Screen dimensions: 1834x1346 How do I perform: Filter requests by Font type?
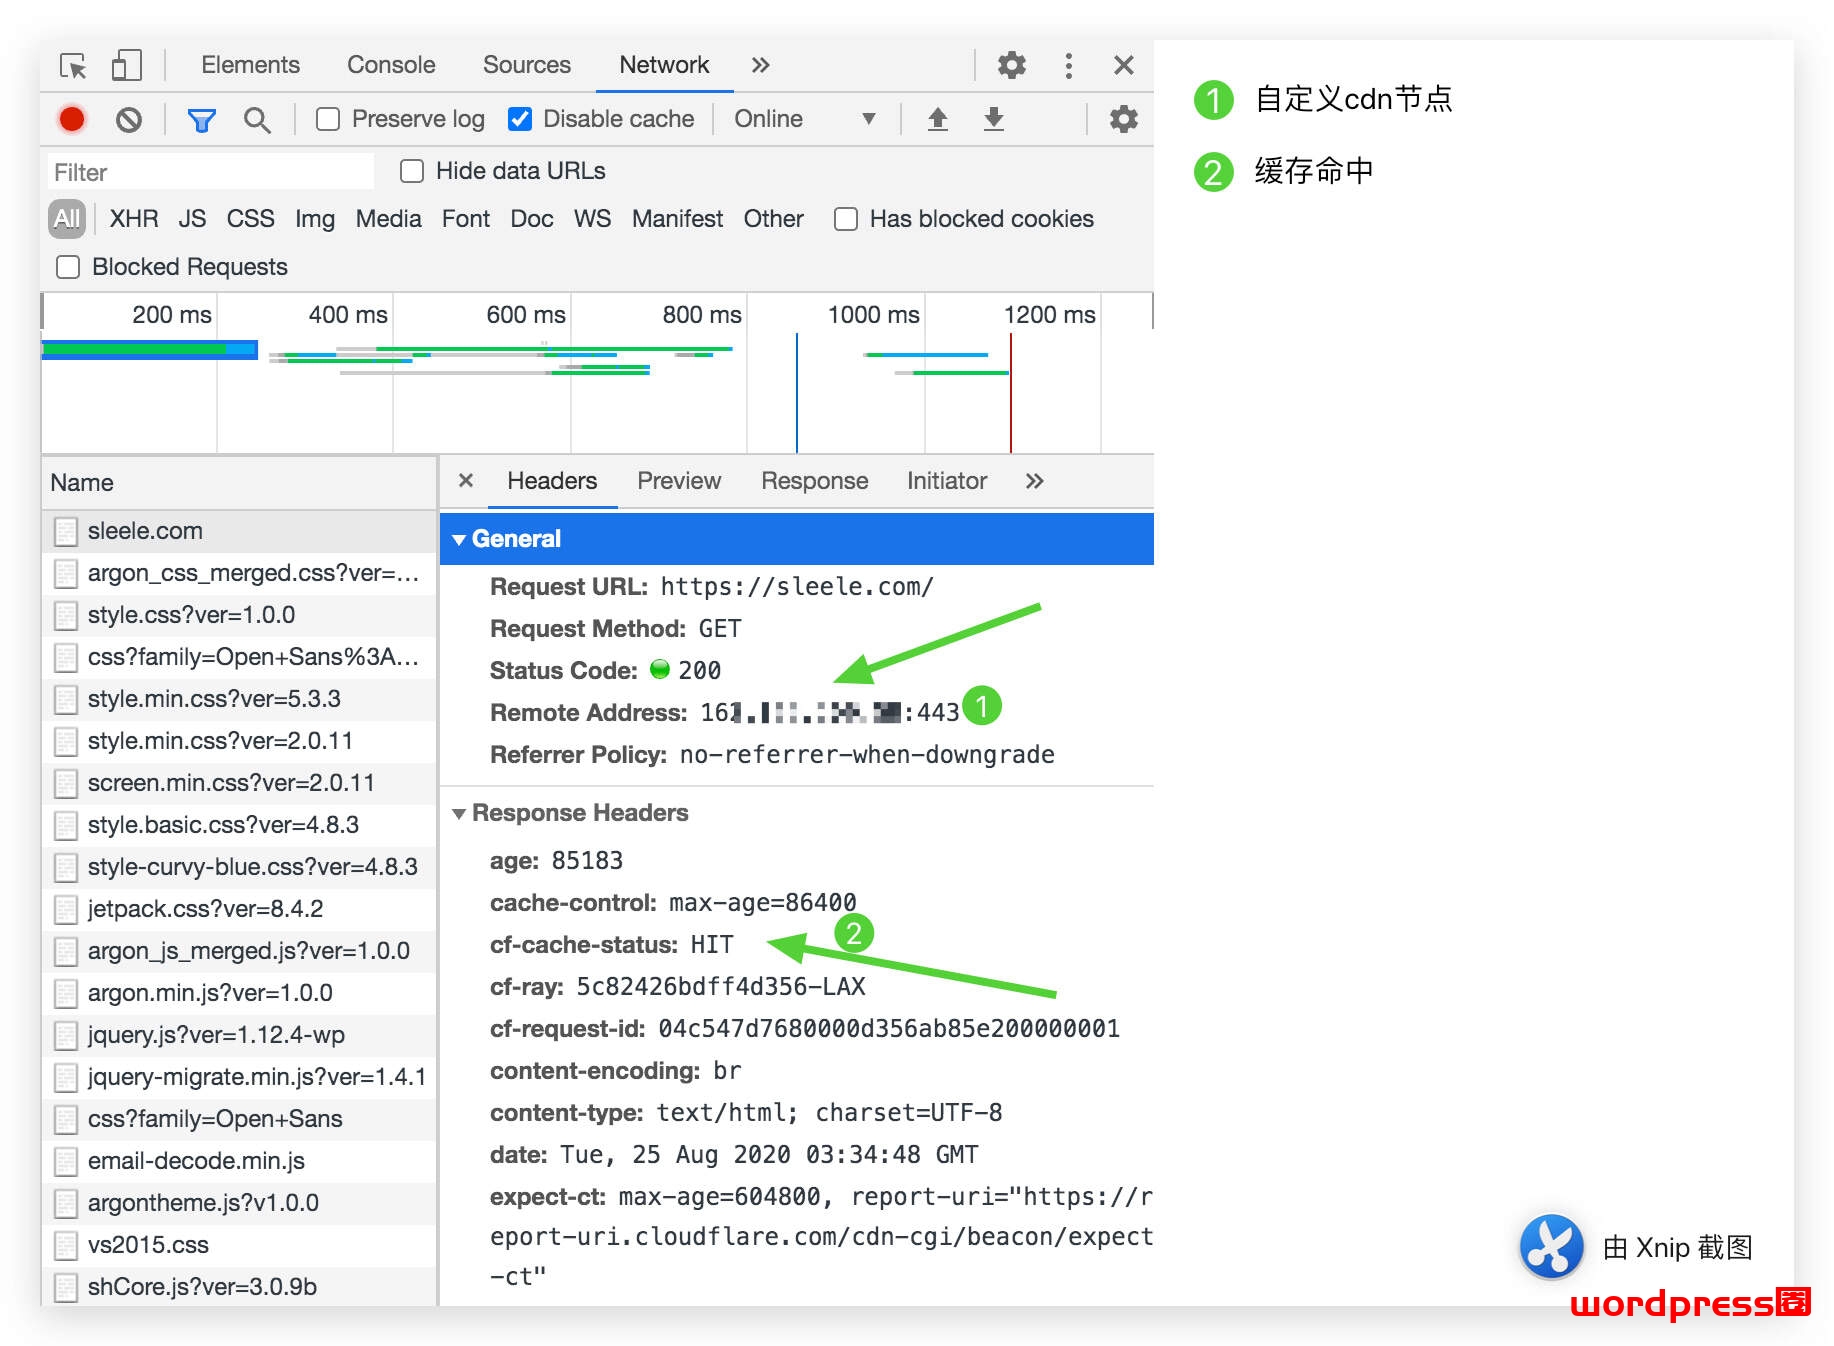466,219
